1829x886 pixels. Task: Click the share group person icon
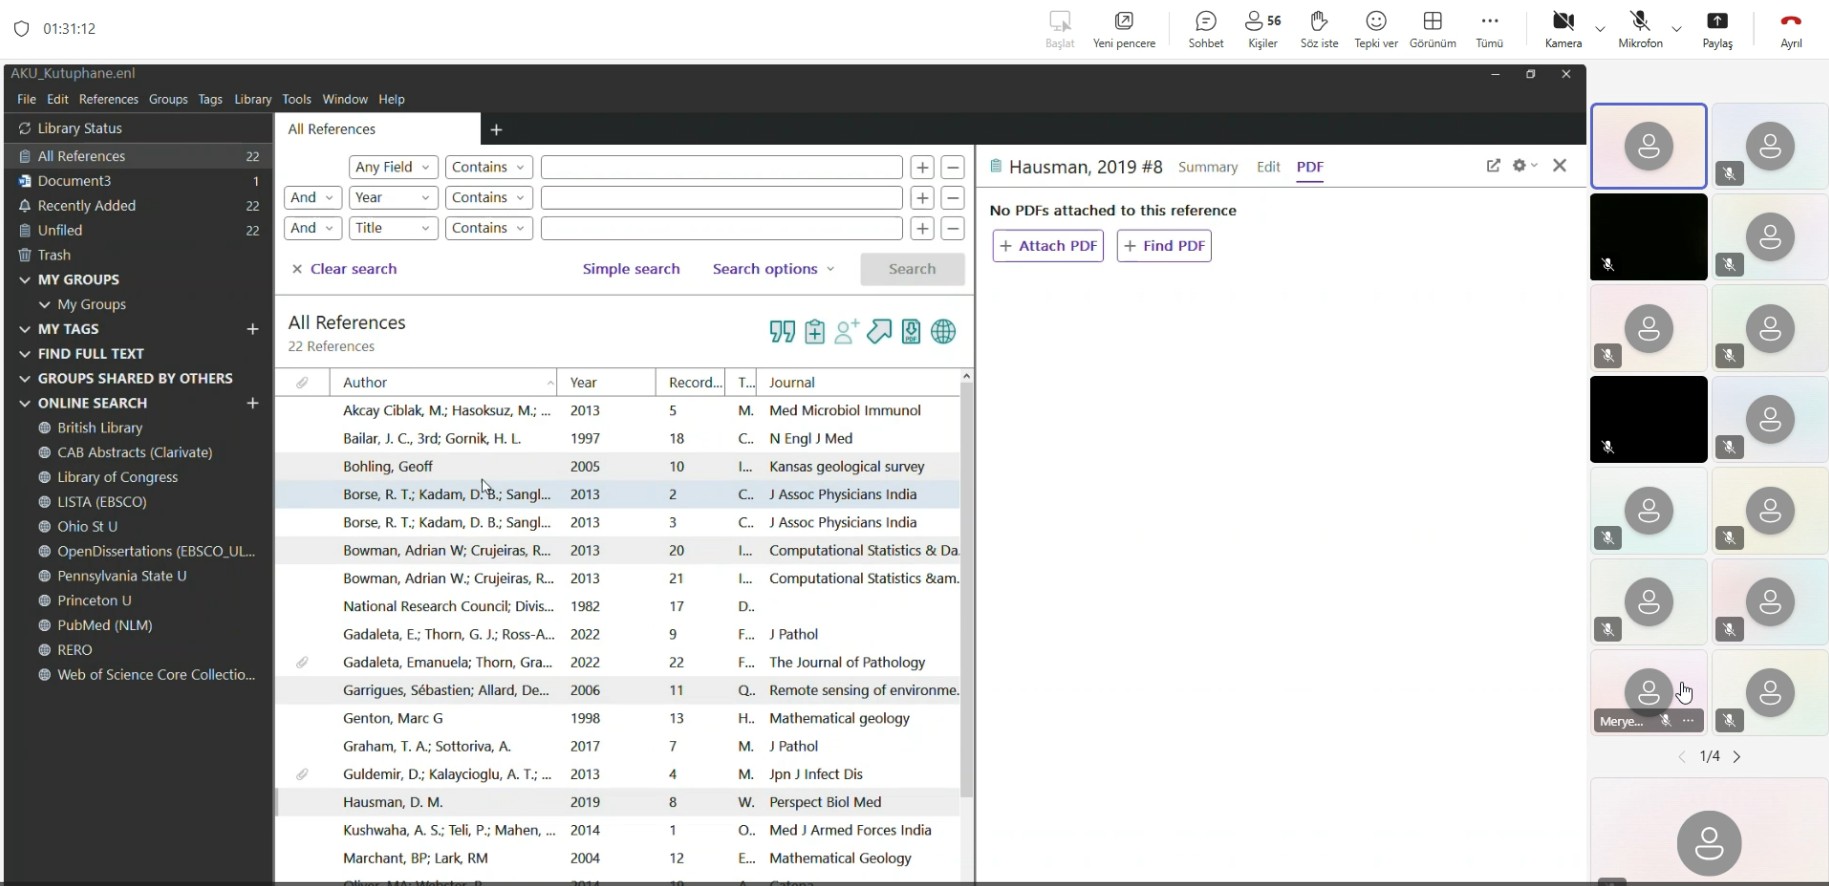[x=846, y=332]
